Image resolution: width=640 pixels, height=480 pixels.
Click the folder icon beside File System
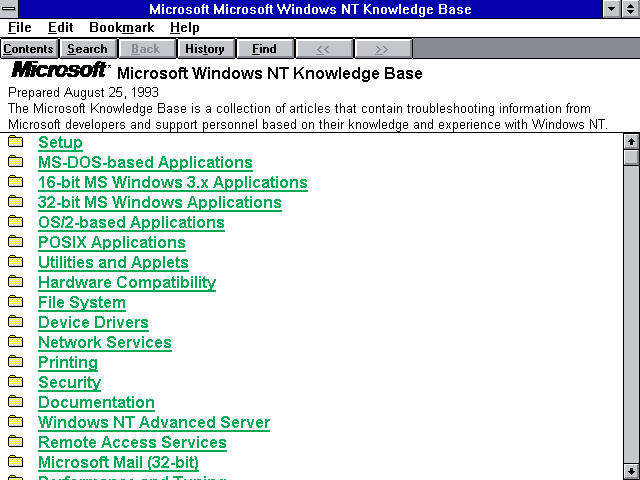16,301
